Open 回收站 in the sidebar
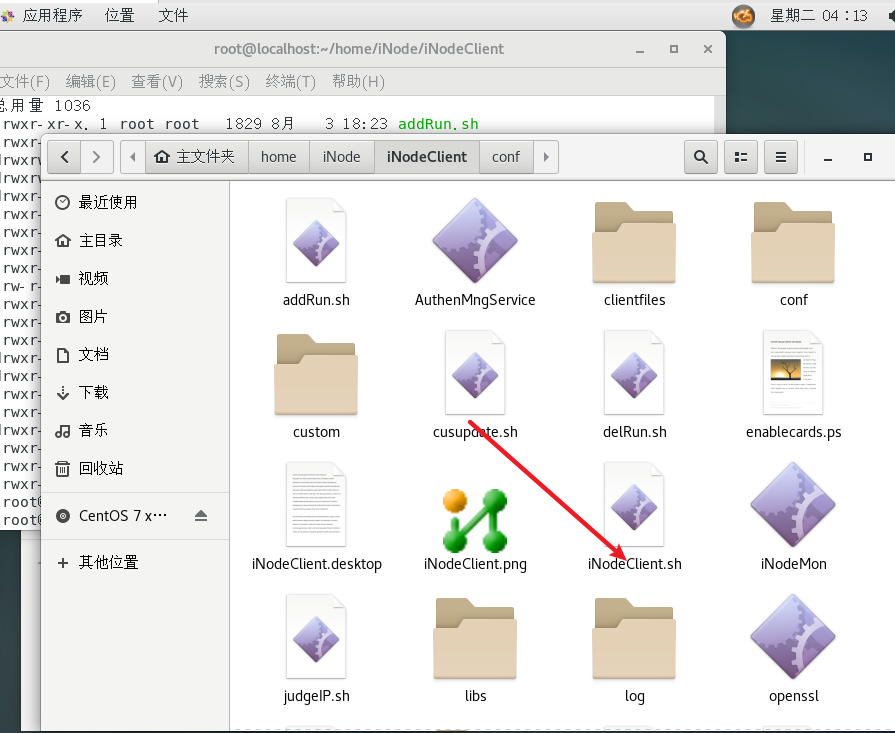Screen dimensions: 895x733 click(135, 469)
